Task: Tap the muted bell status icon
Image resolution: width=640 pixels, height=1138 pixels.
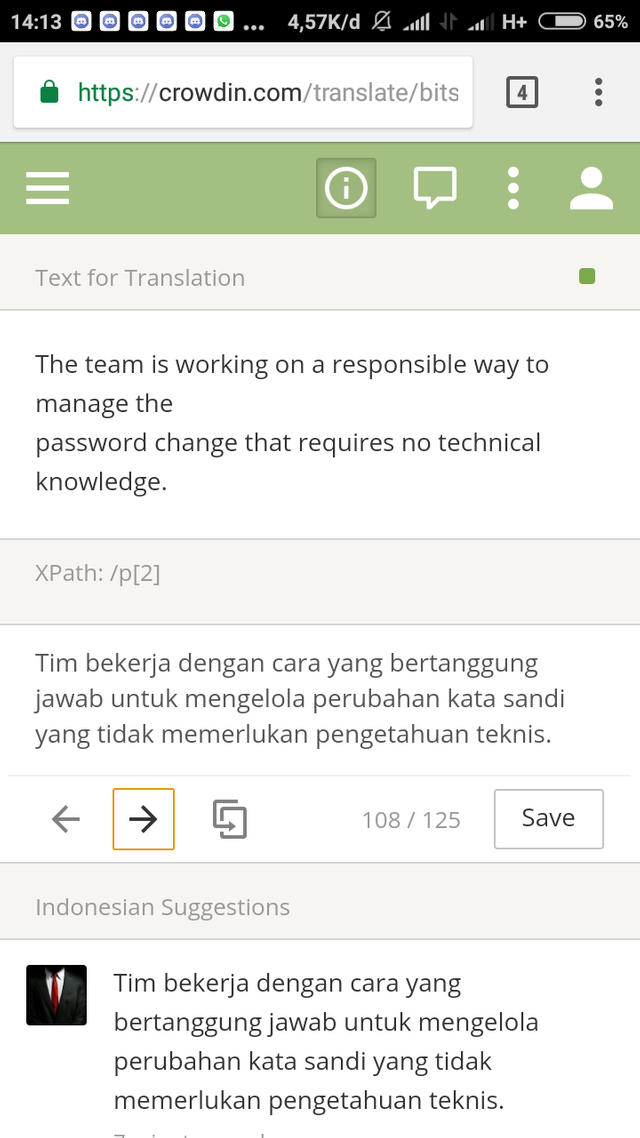Action: coord(382,22)
